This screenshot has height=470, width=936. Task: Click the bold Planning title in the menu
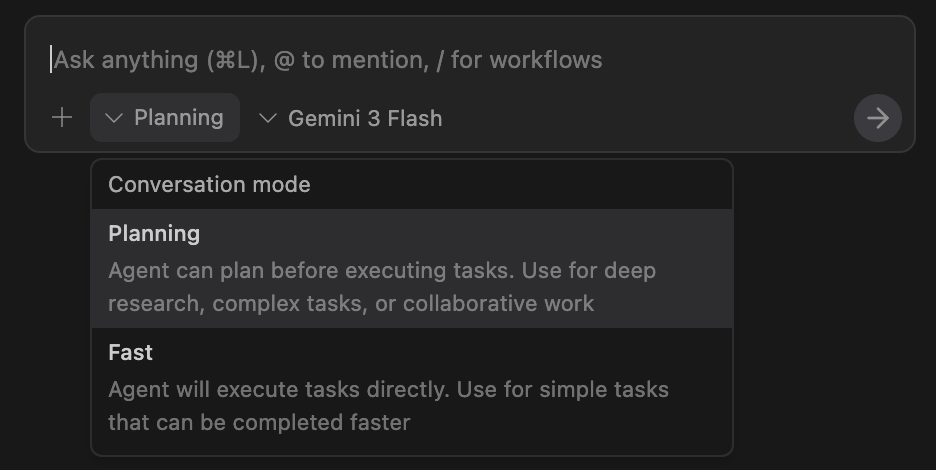point(154,234)
